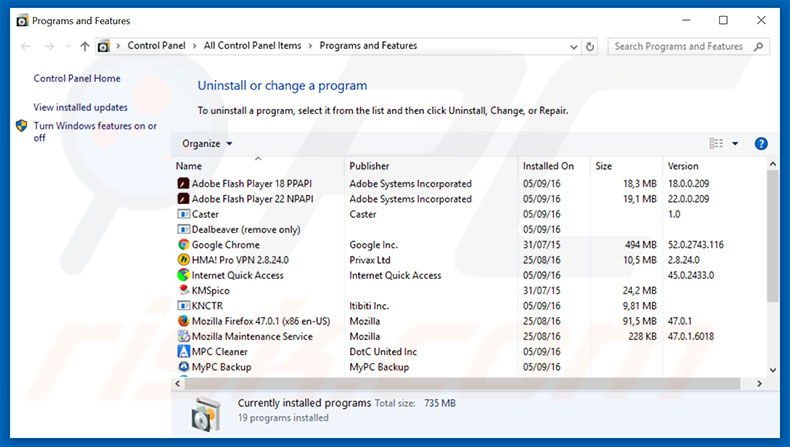Go up one level with up arrow
The height and width of the screenshot is (447, 790).
pos(85,46)
